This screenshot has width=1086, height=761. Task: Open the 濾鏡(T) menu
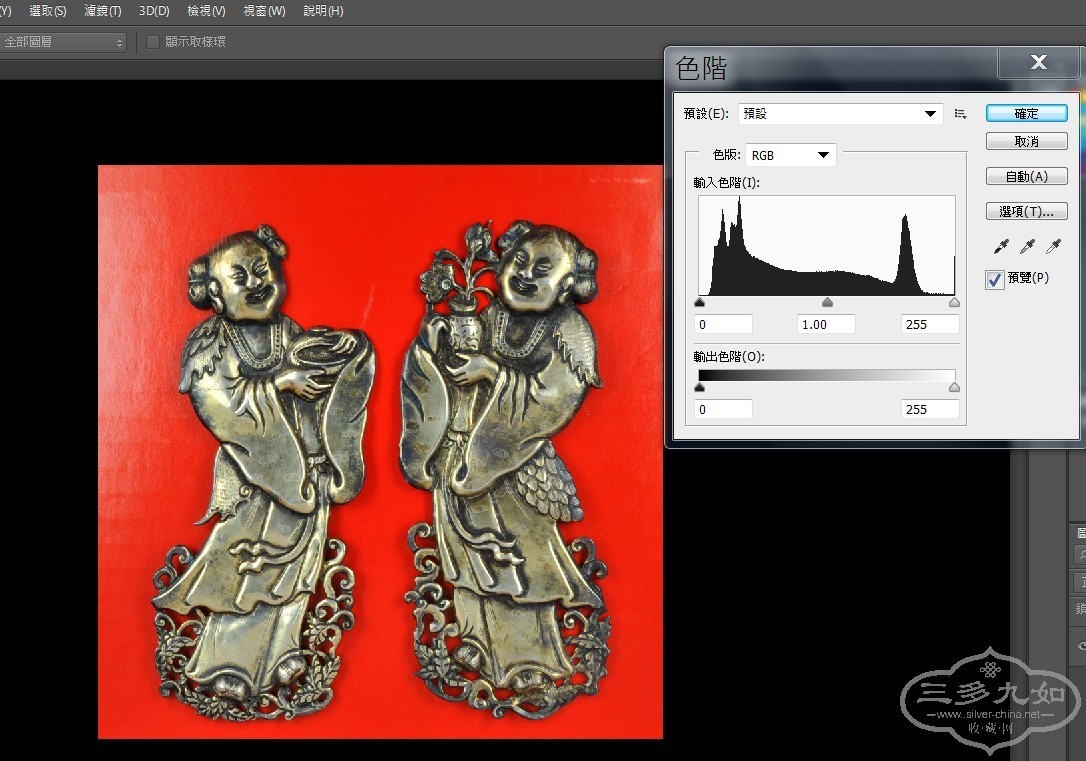coord(103,11)
